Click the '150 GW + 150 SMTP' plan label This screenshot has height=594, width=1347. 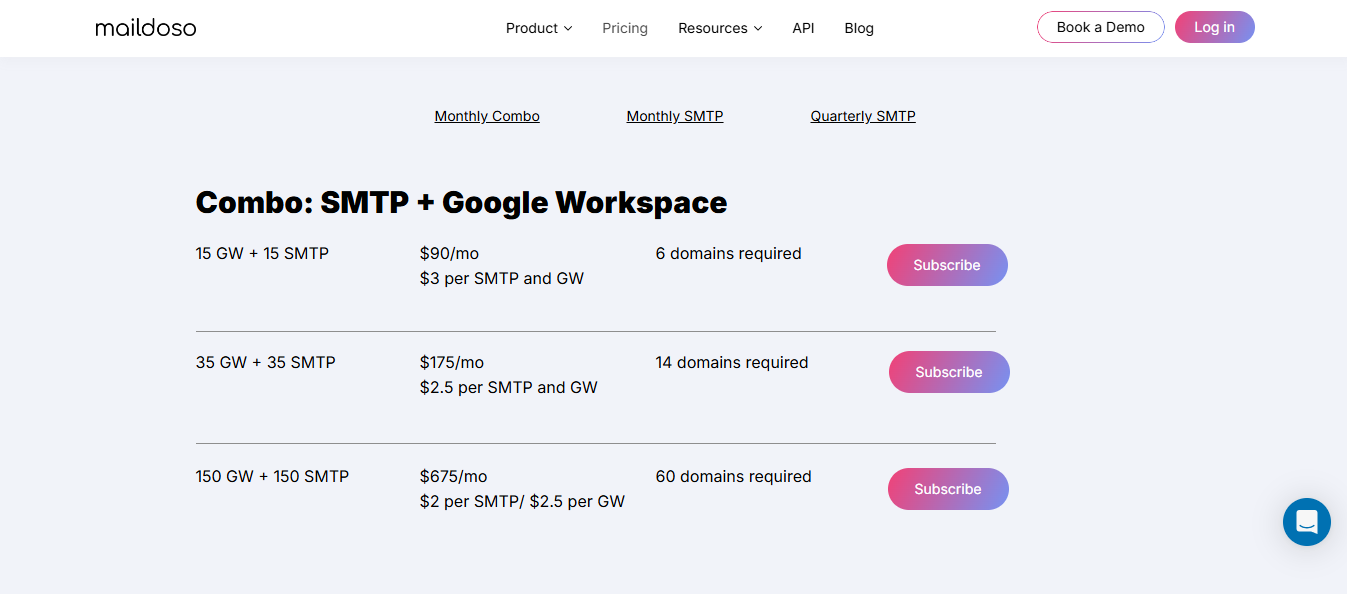point(272,477)
